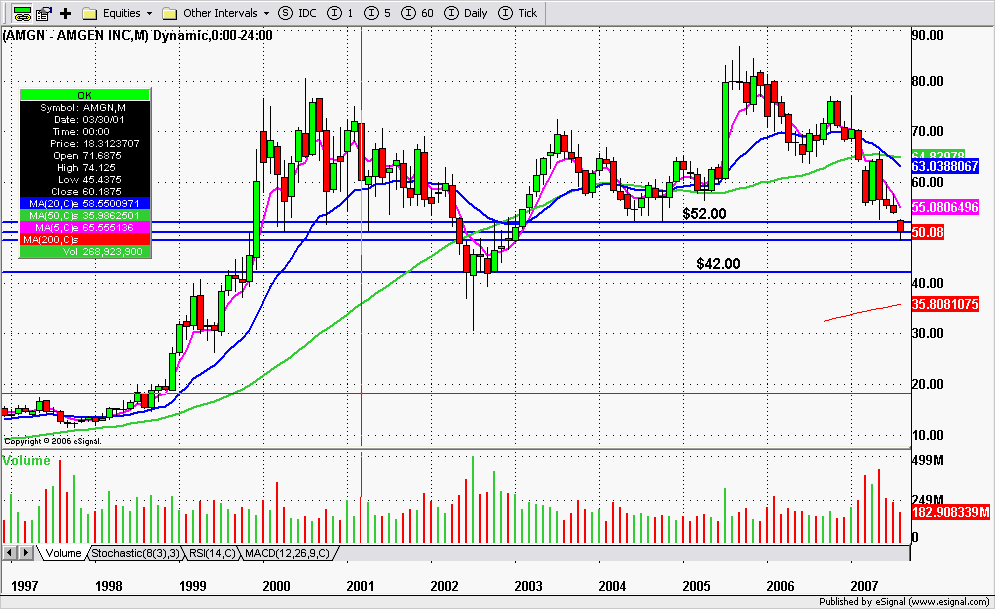Open the chart properties icon
Screen dimensions: 995x609
point(43,13)
